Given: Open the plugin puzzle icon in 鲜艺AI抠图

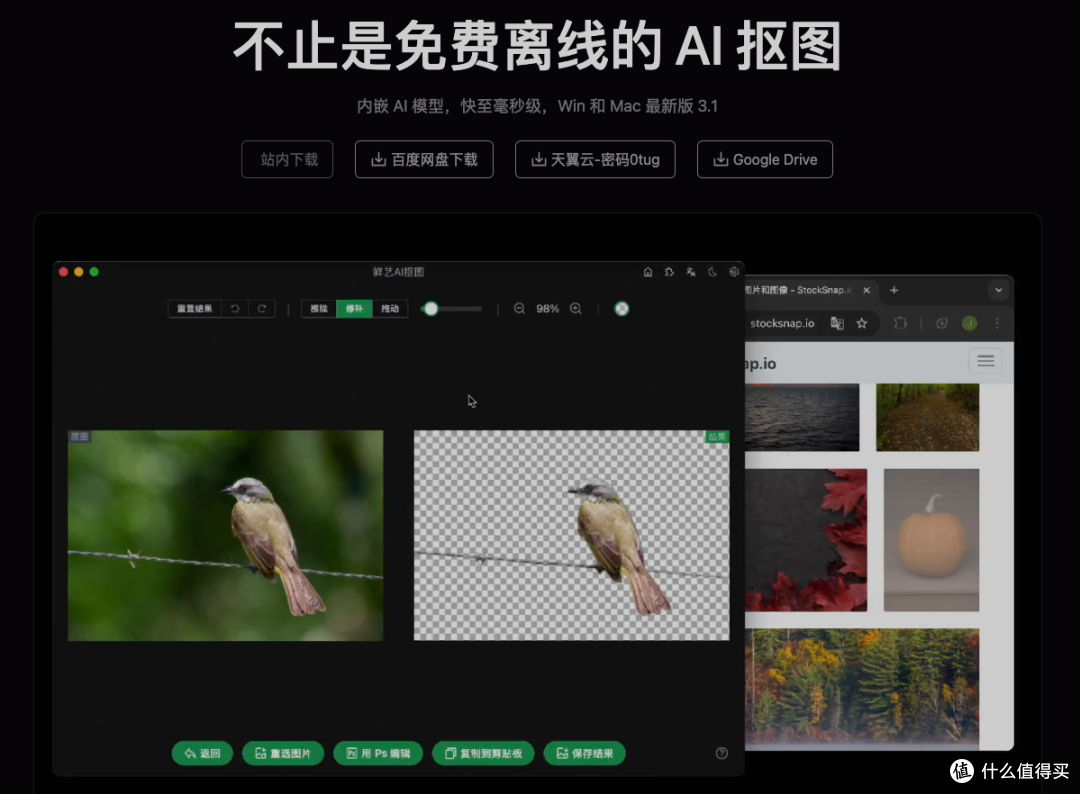Looking at the screenshot, I should 669,272.
